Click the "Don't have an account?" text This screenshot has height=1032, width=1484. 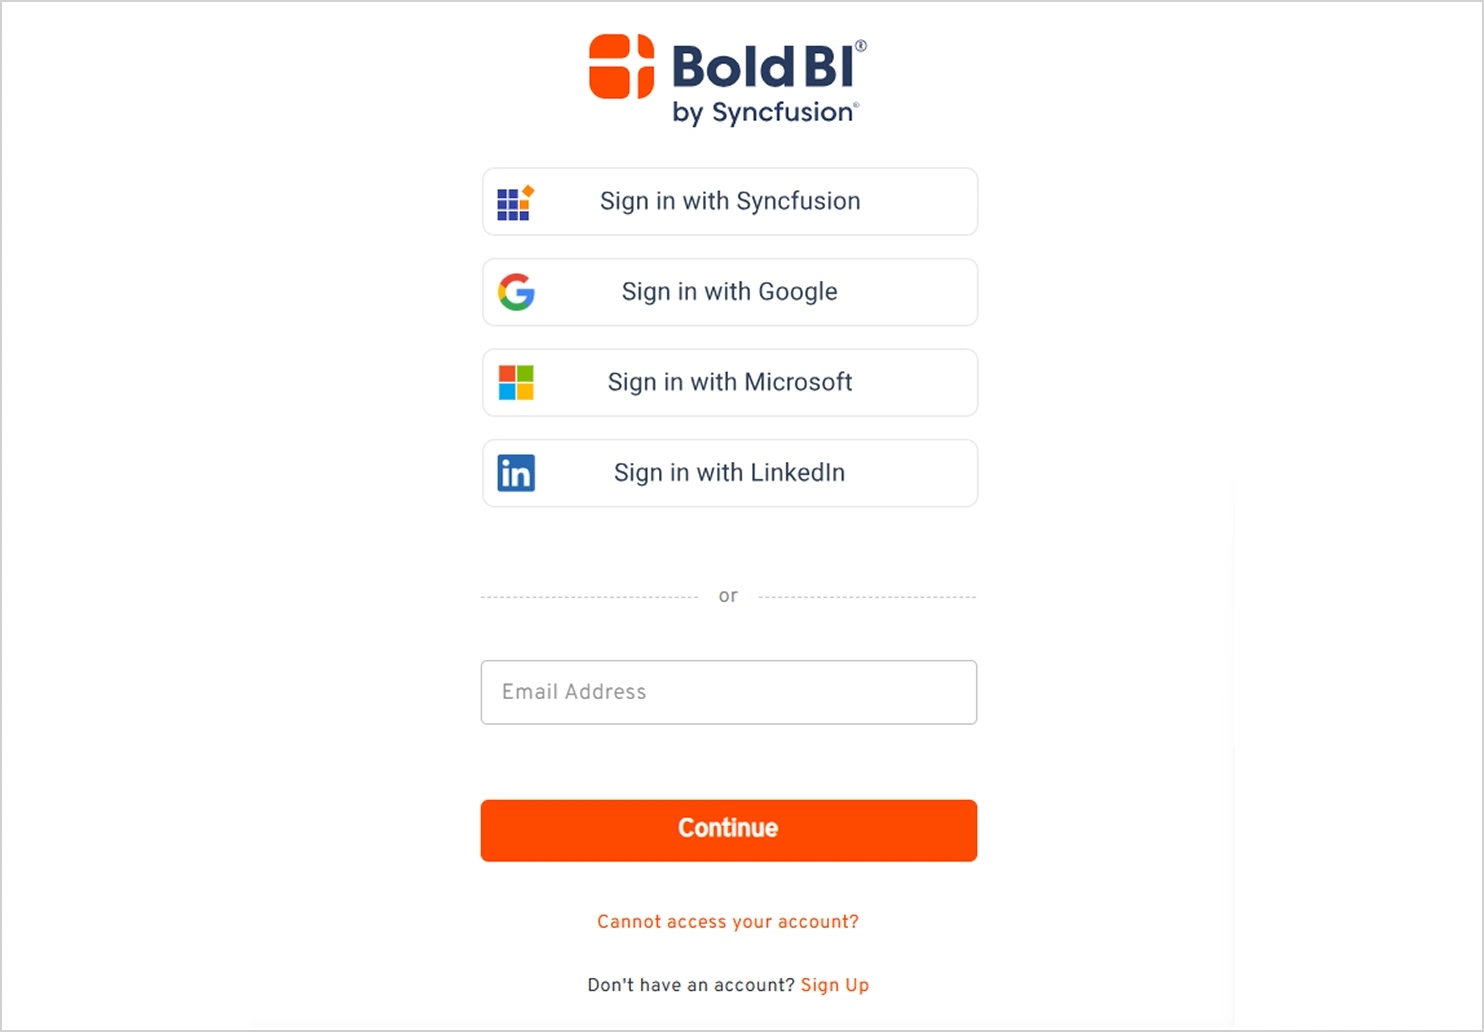(691, 985)
